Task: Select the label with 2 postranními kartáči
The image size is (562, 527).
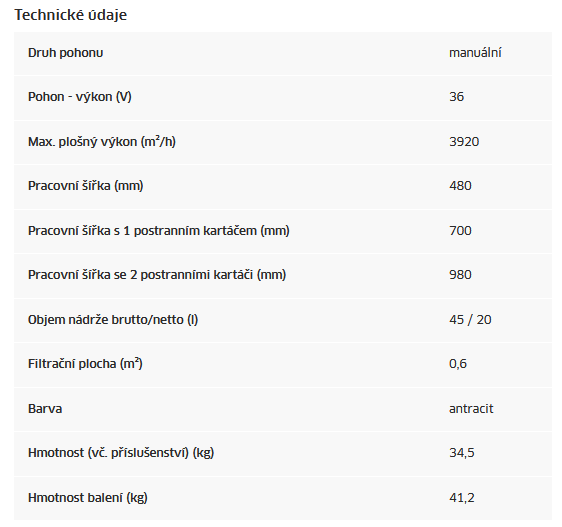Action: [x=157, y=275]
